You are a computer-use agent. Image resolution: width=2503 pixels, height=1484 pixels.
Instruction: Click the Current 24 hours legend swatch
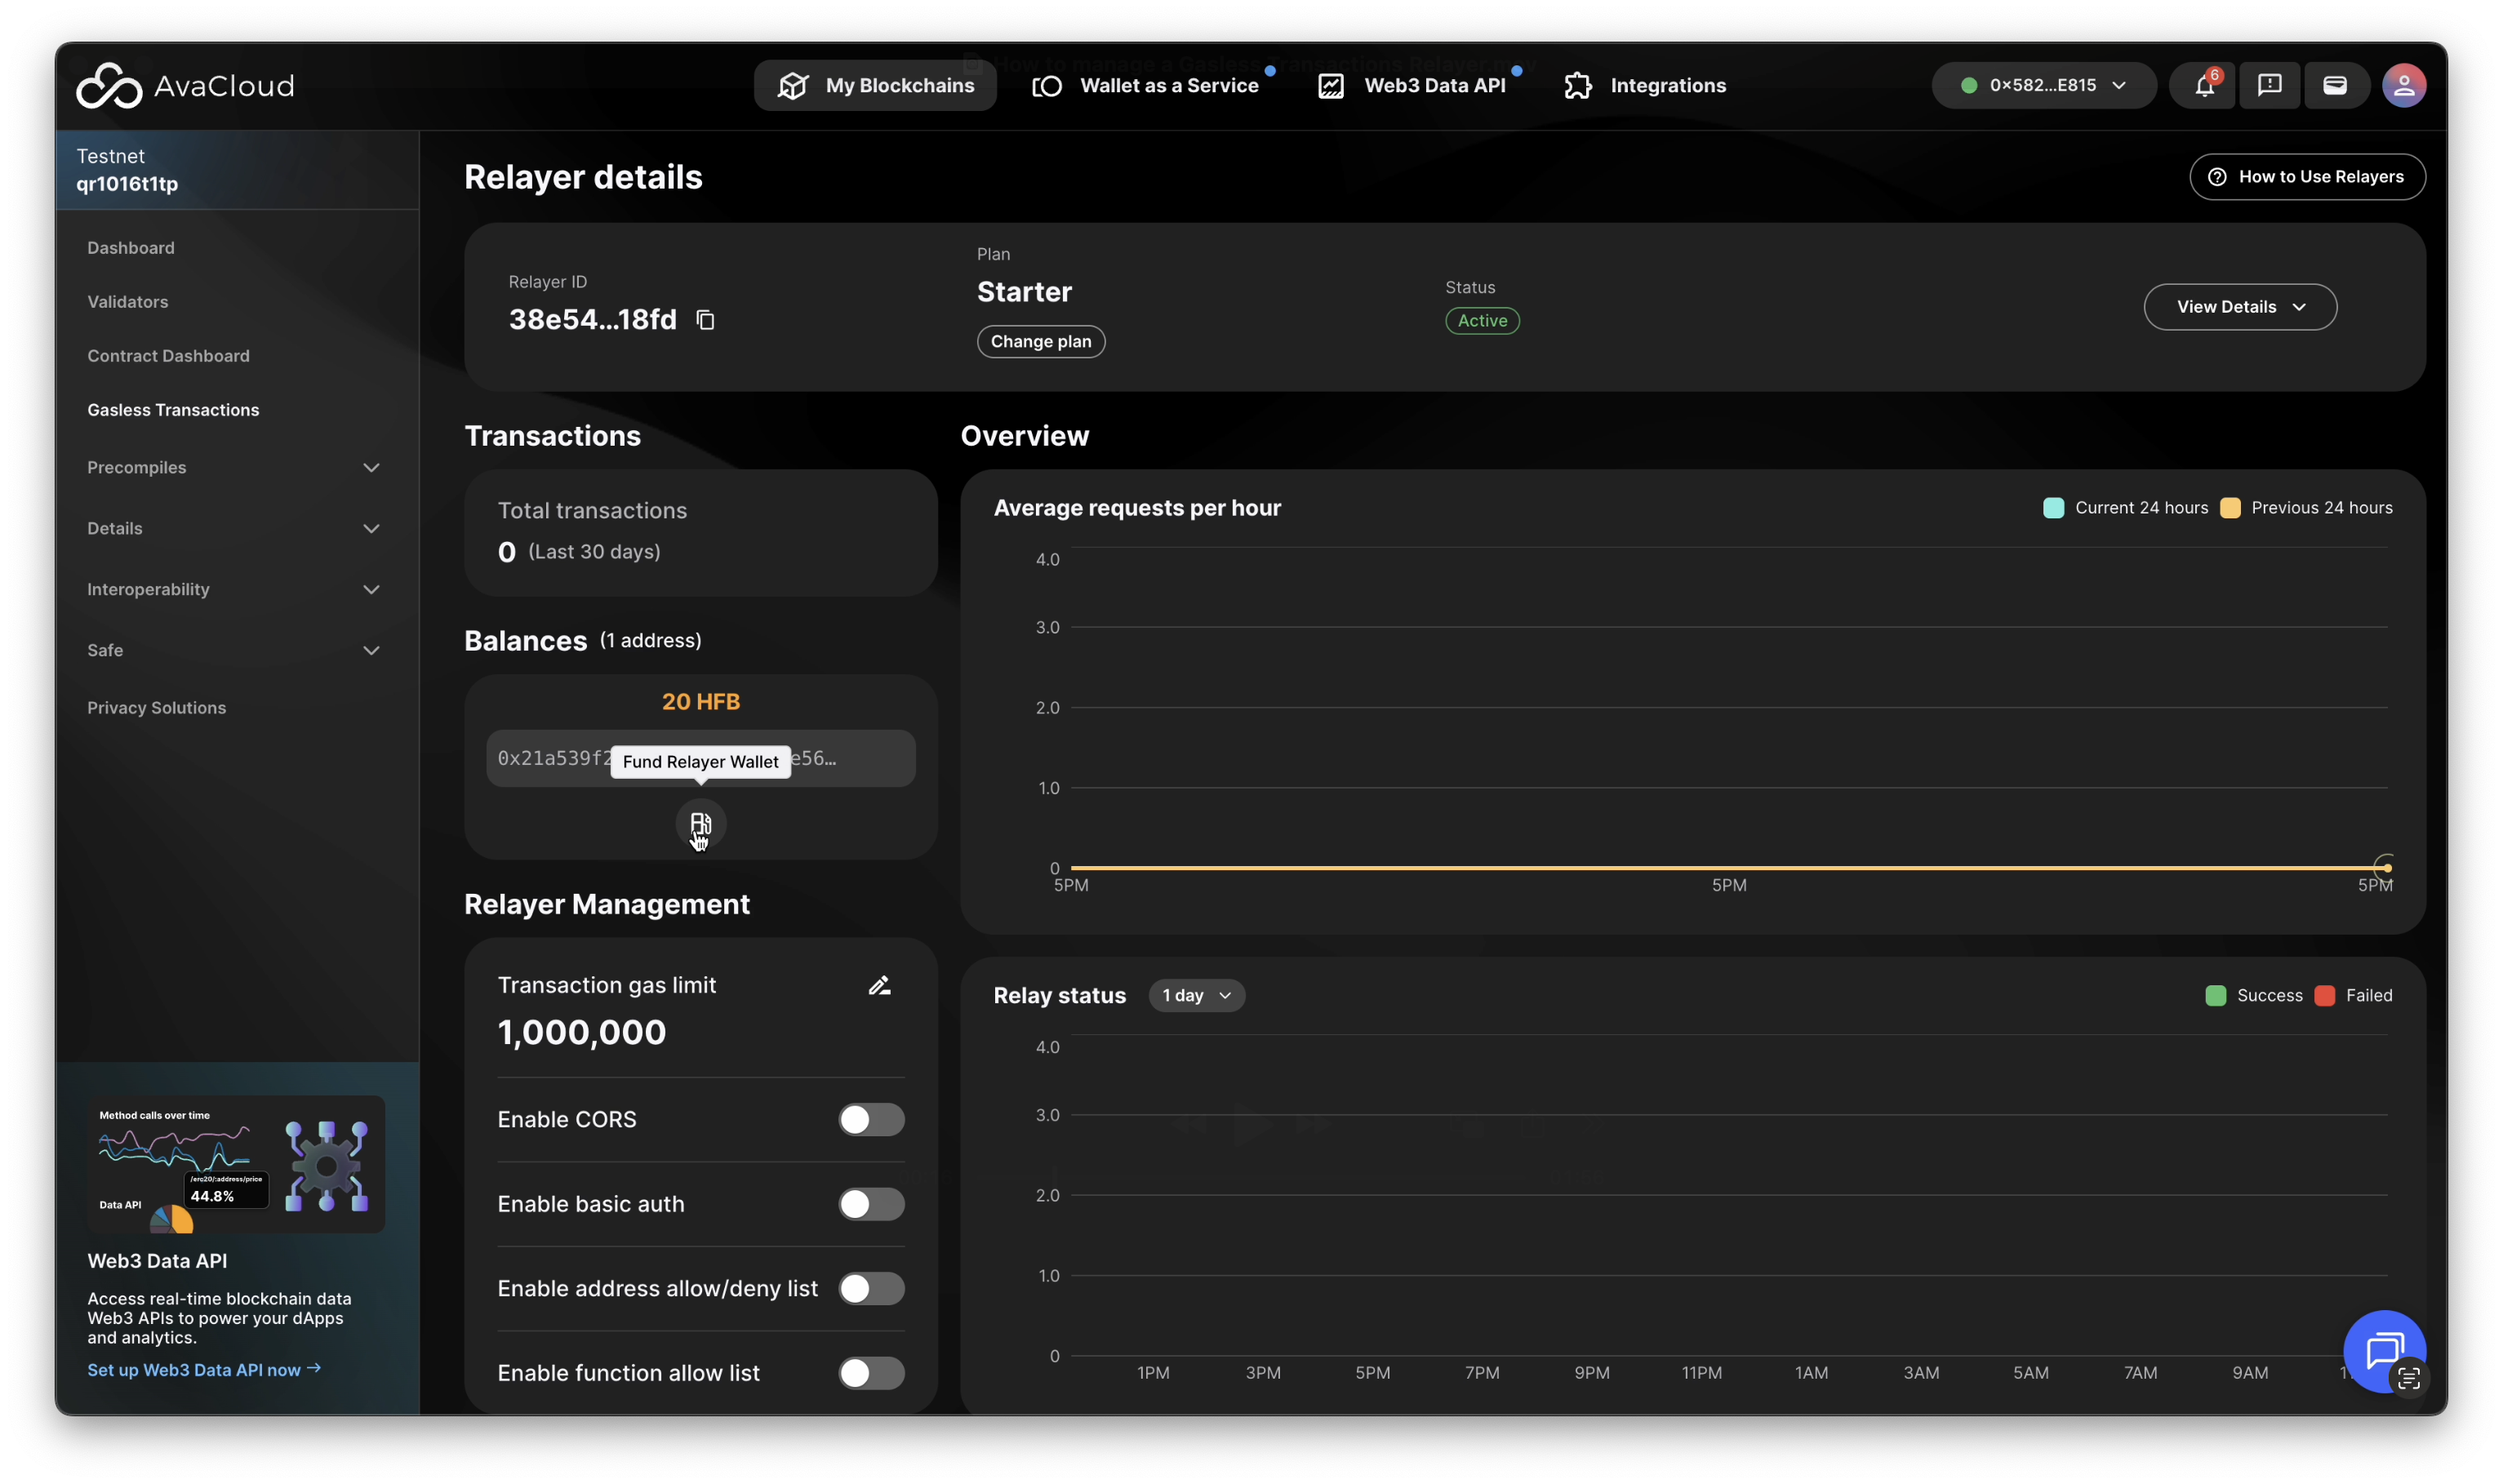[2052, 508]
